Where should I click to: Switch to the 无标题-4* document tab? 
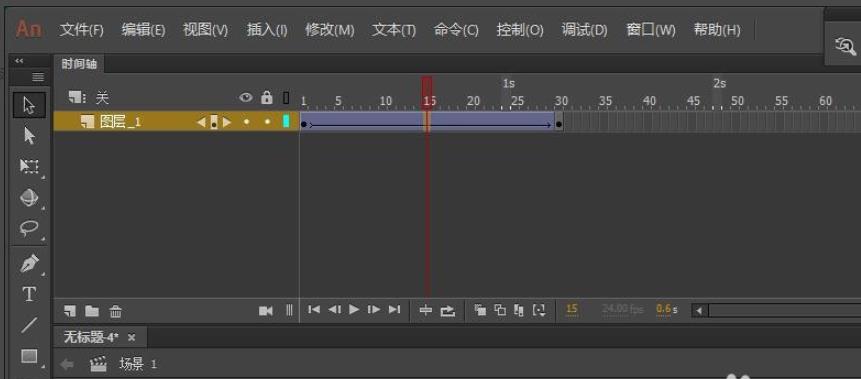(91, 337)
